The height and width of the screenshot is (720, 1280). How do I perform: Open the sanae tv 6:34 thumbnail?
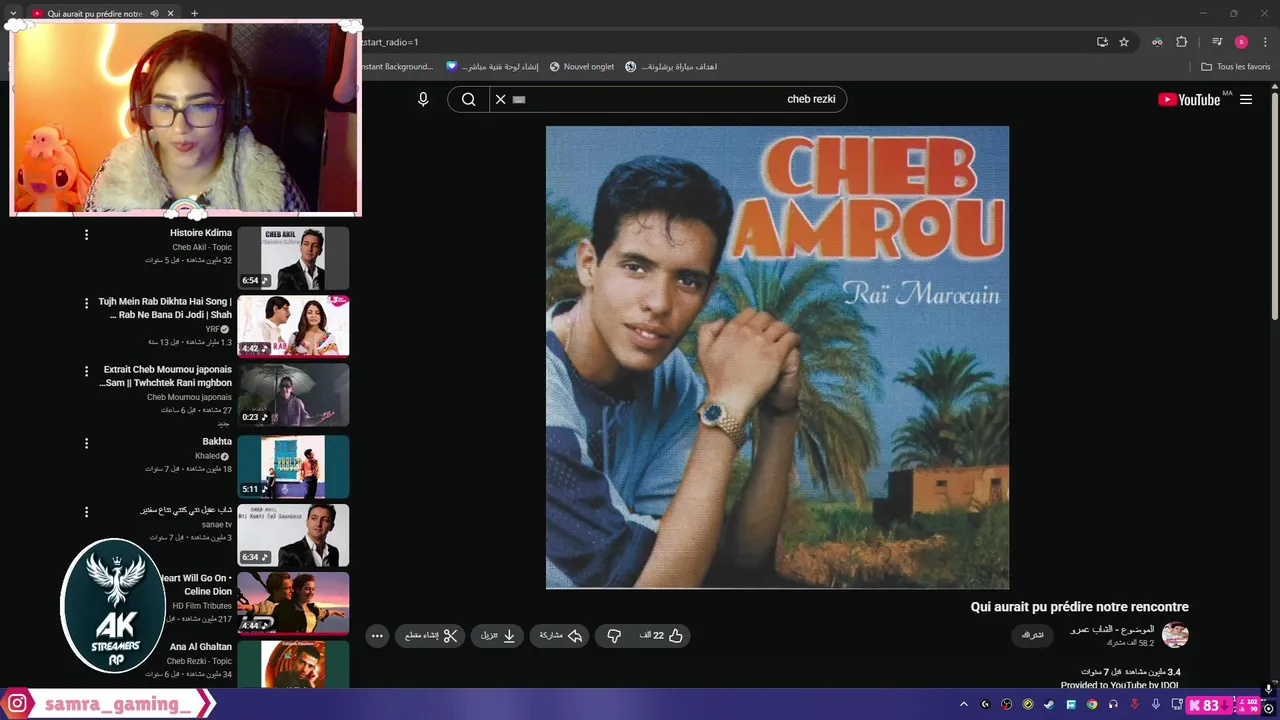pos(293,535)
